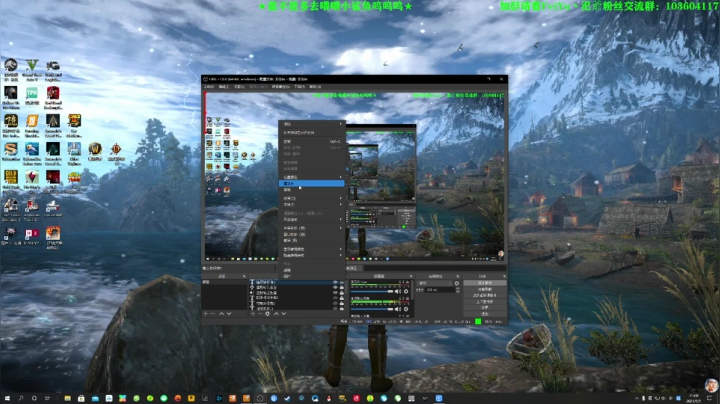This screenshot has width=720, height=404.
Task: Expand the Set Color submenu entry
Action: pyautogui.click(x=311, y=177)
